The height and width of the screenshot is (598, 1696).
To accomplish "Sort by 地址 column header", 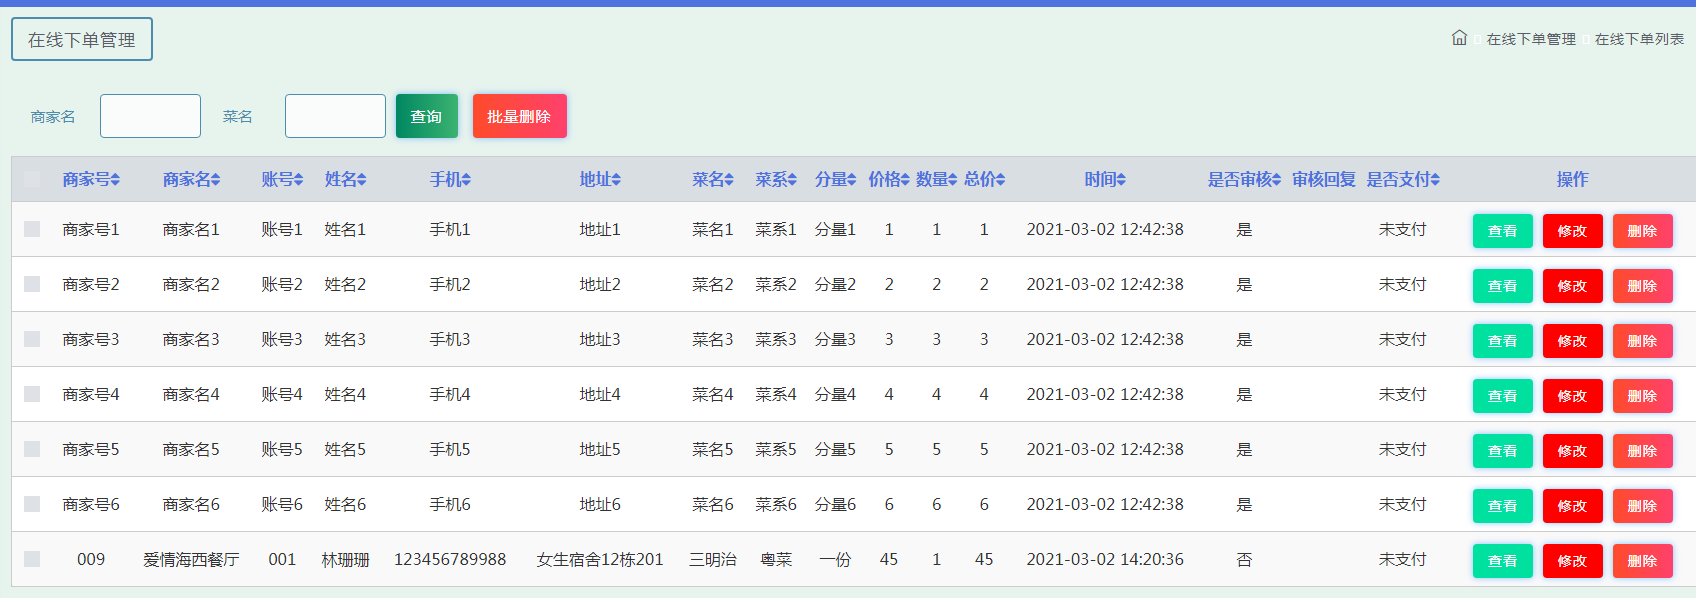I will click(x=600, y=179).
